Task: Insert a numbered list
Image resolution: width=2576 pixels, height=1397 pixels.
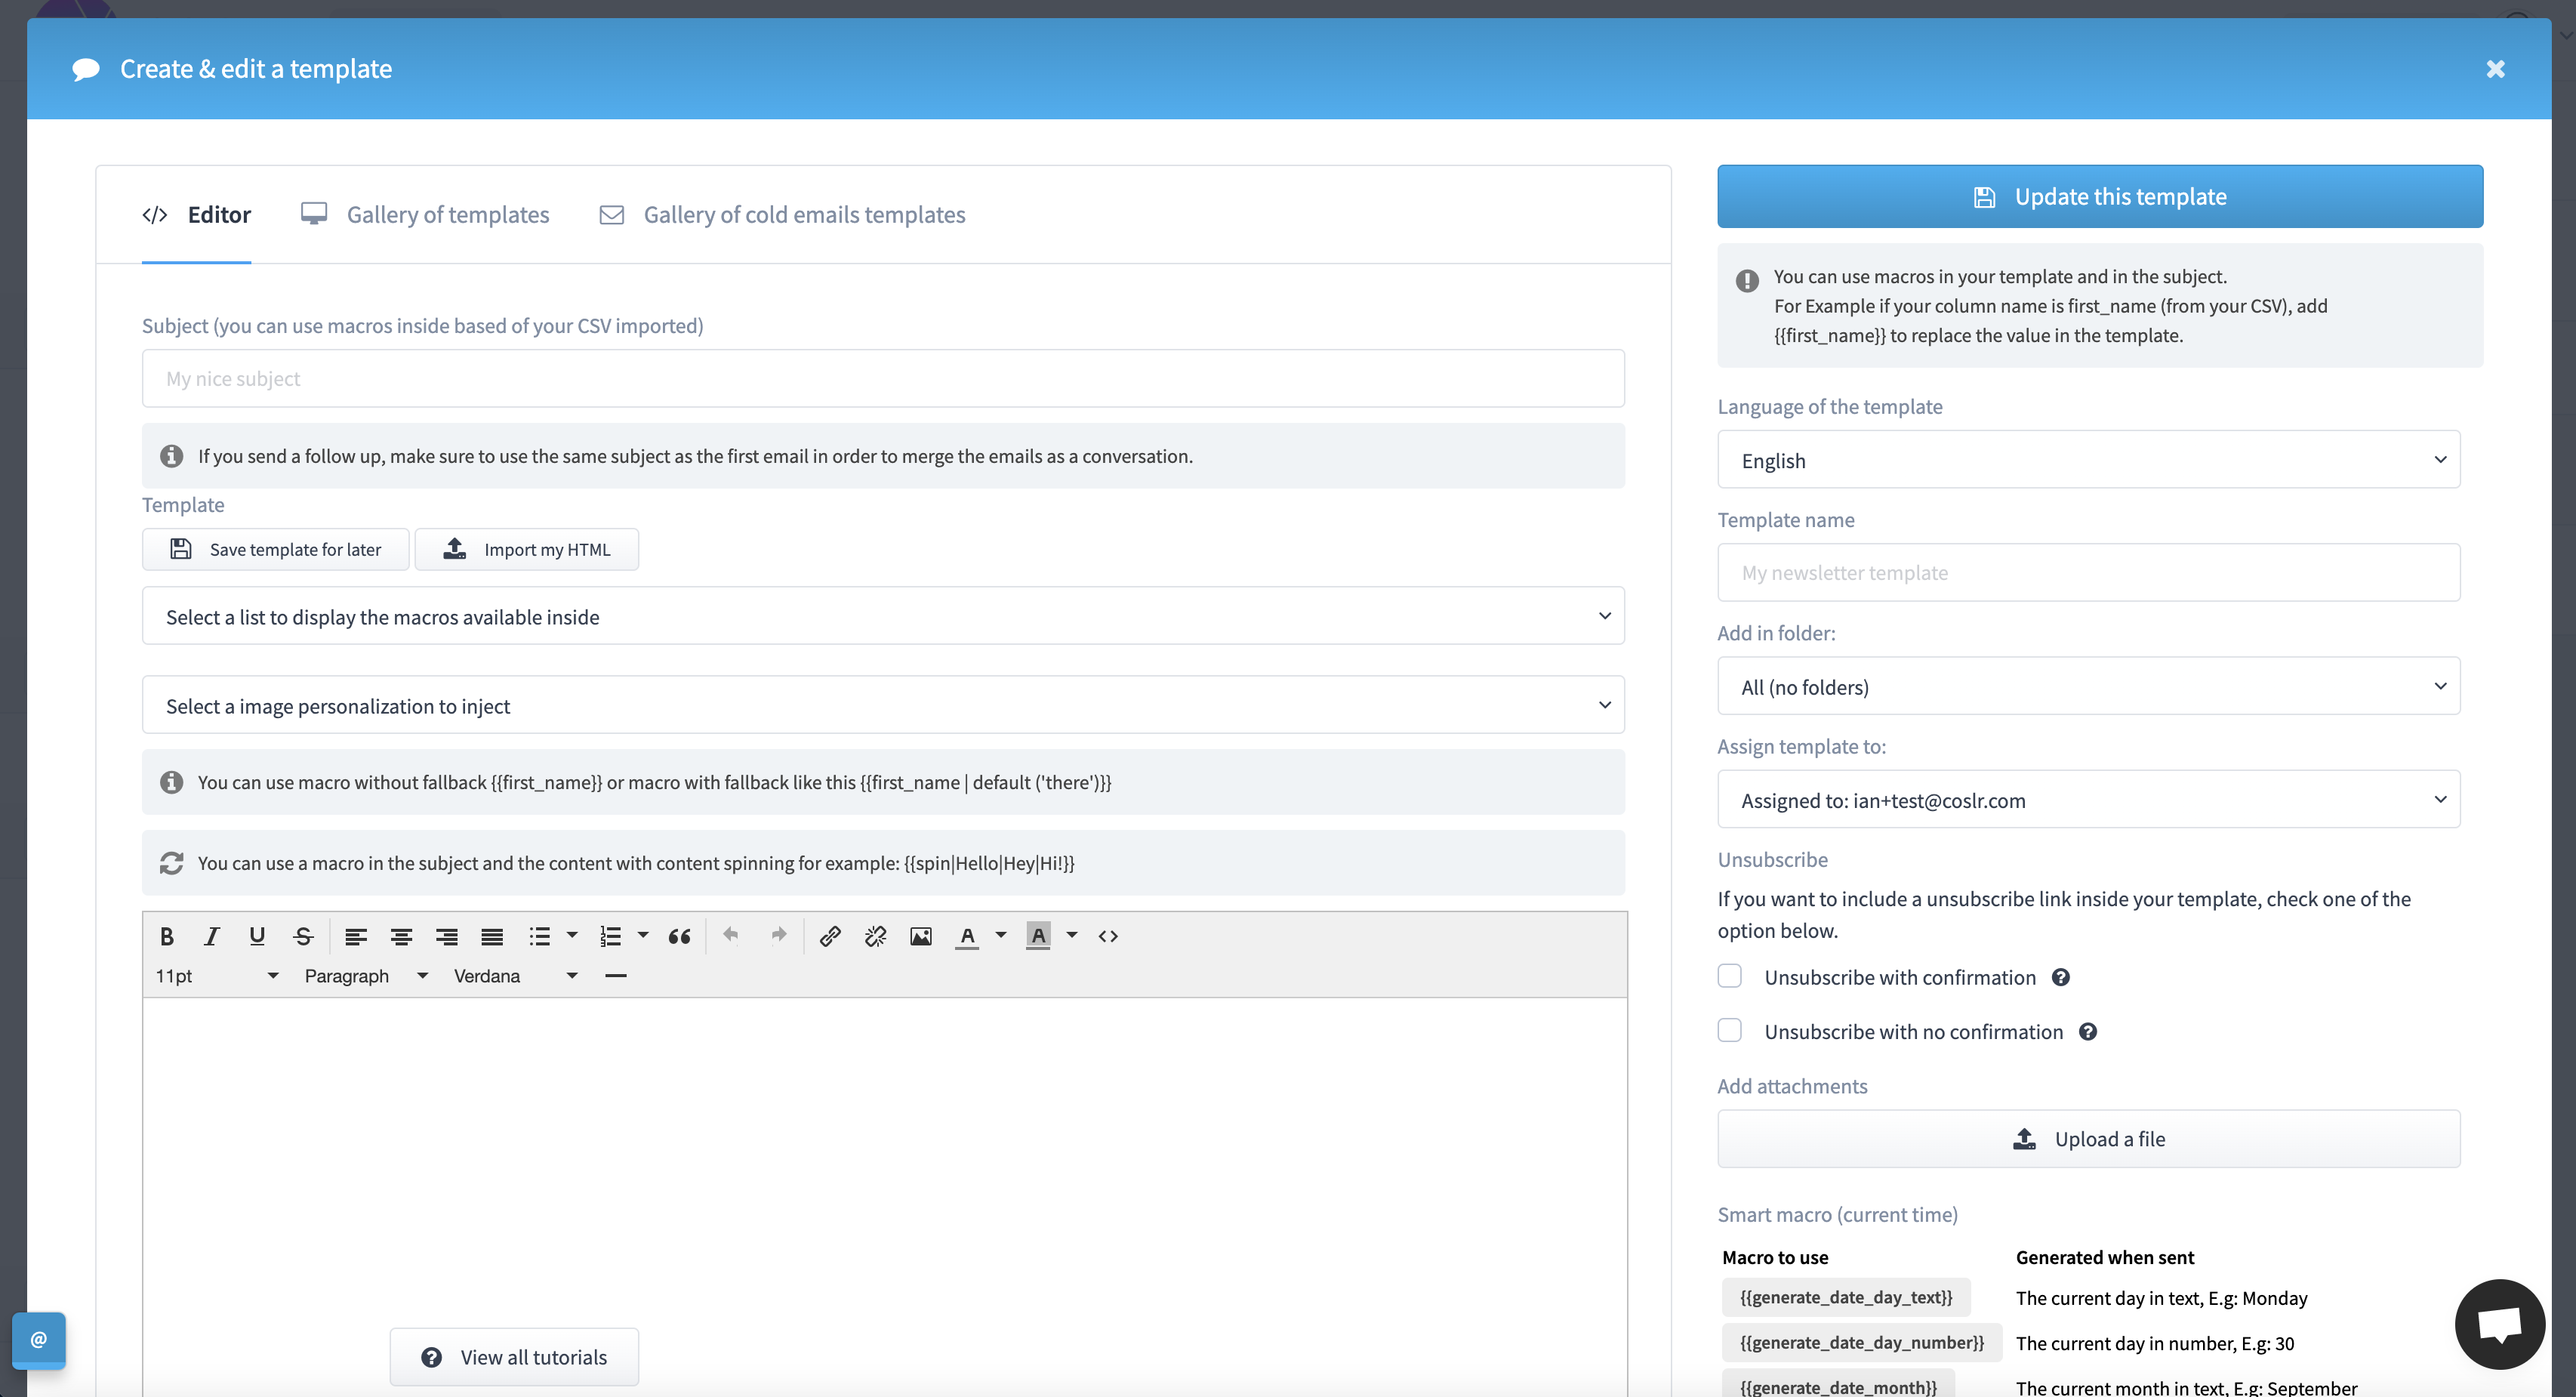Action: point(610,936)
